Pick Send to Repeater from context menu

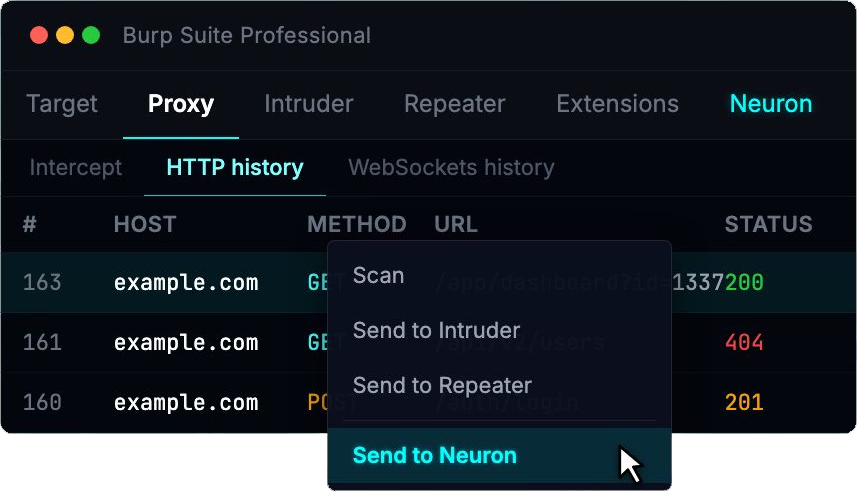tap(442, 386)
